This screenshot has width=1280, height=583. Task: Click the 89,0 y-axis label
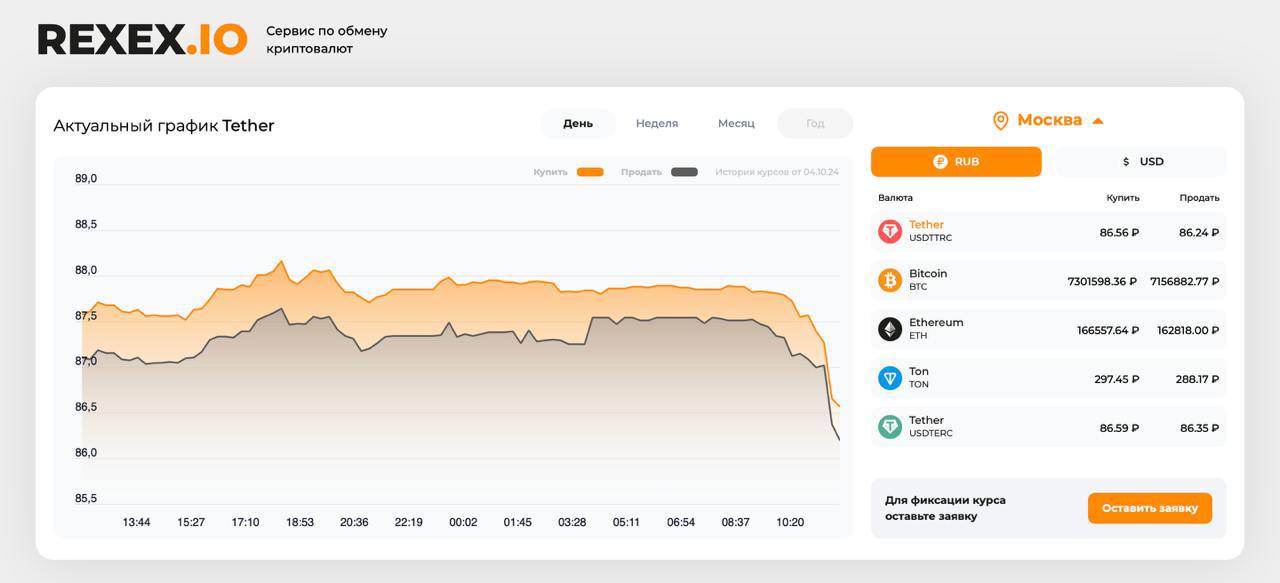[x=86, y=179]
